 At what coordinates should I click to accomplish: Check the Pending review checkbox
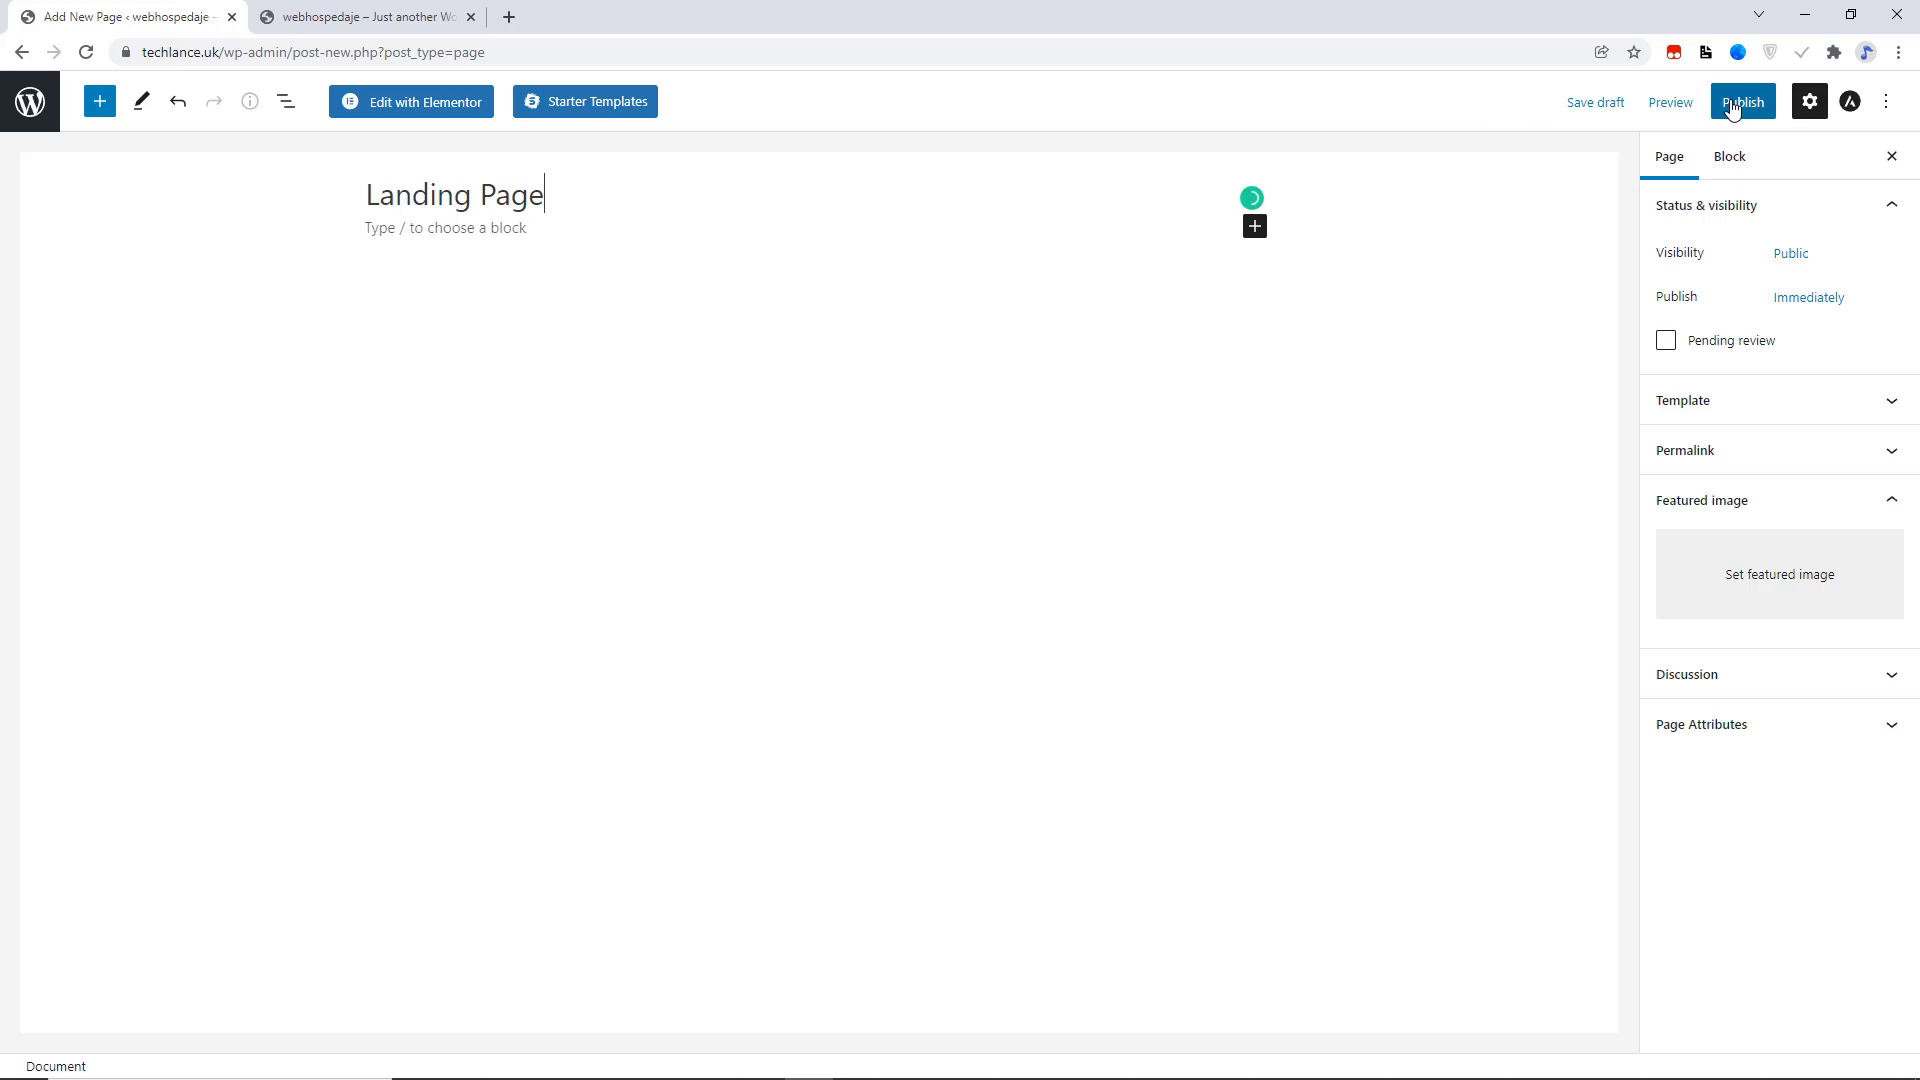pos(1665,340)
